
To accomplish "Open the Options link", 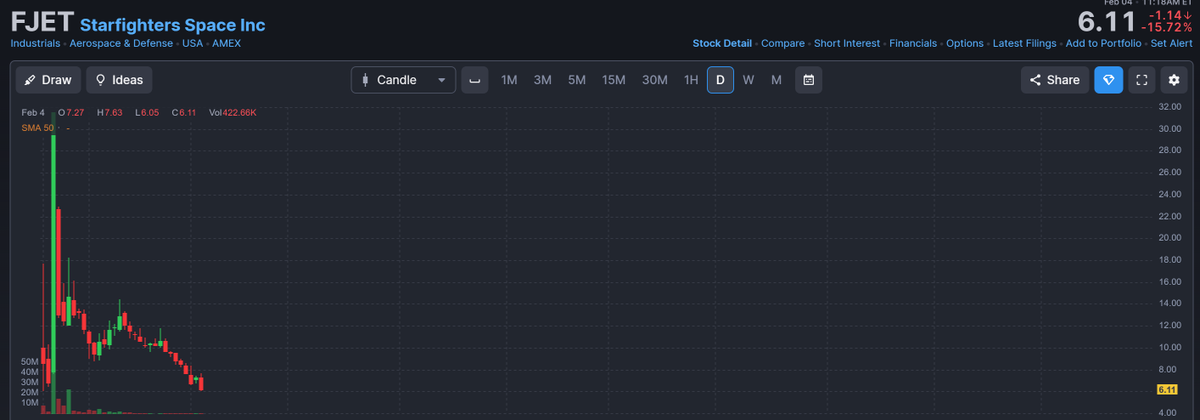I will tap(965, 44).
